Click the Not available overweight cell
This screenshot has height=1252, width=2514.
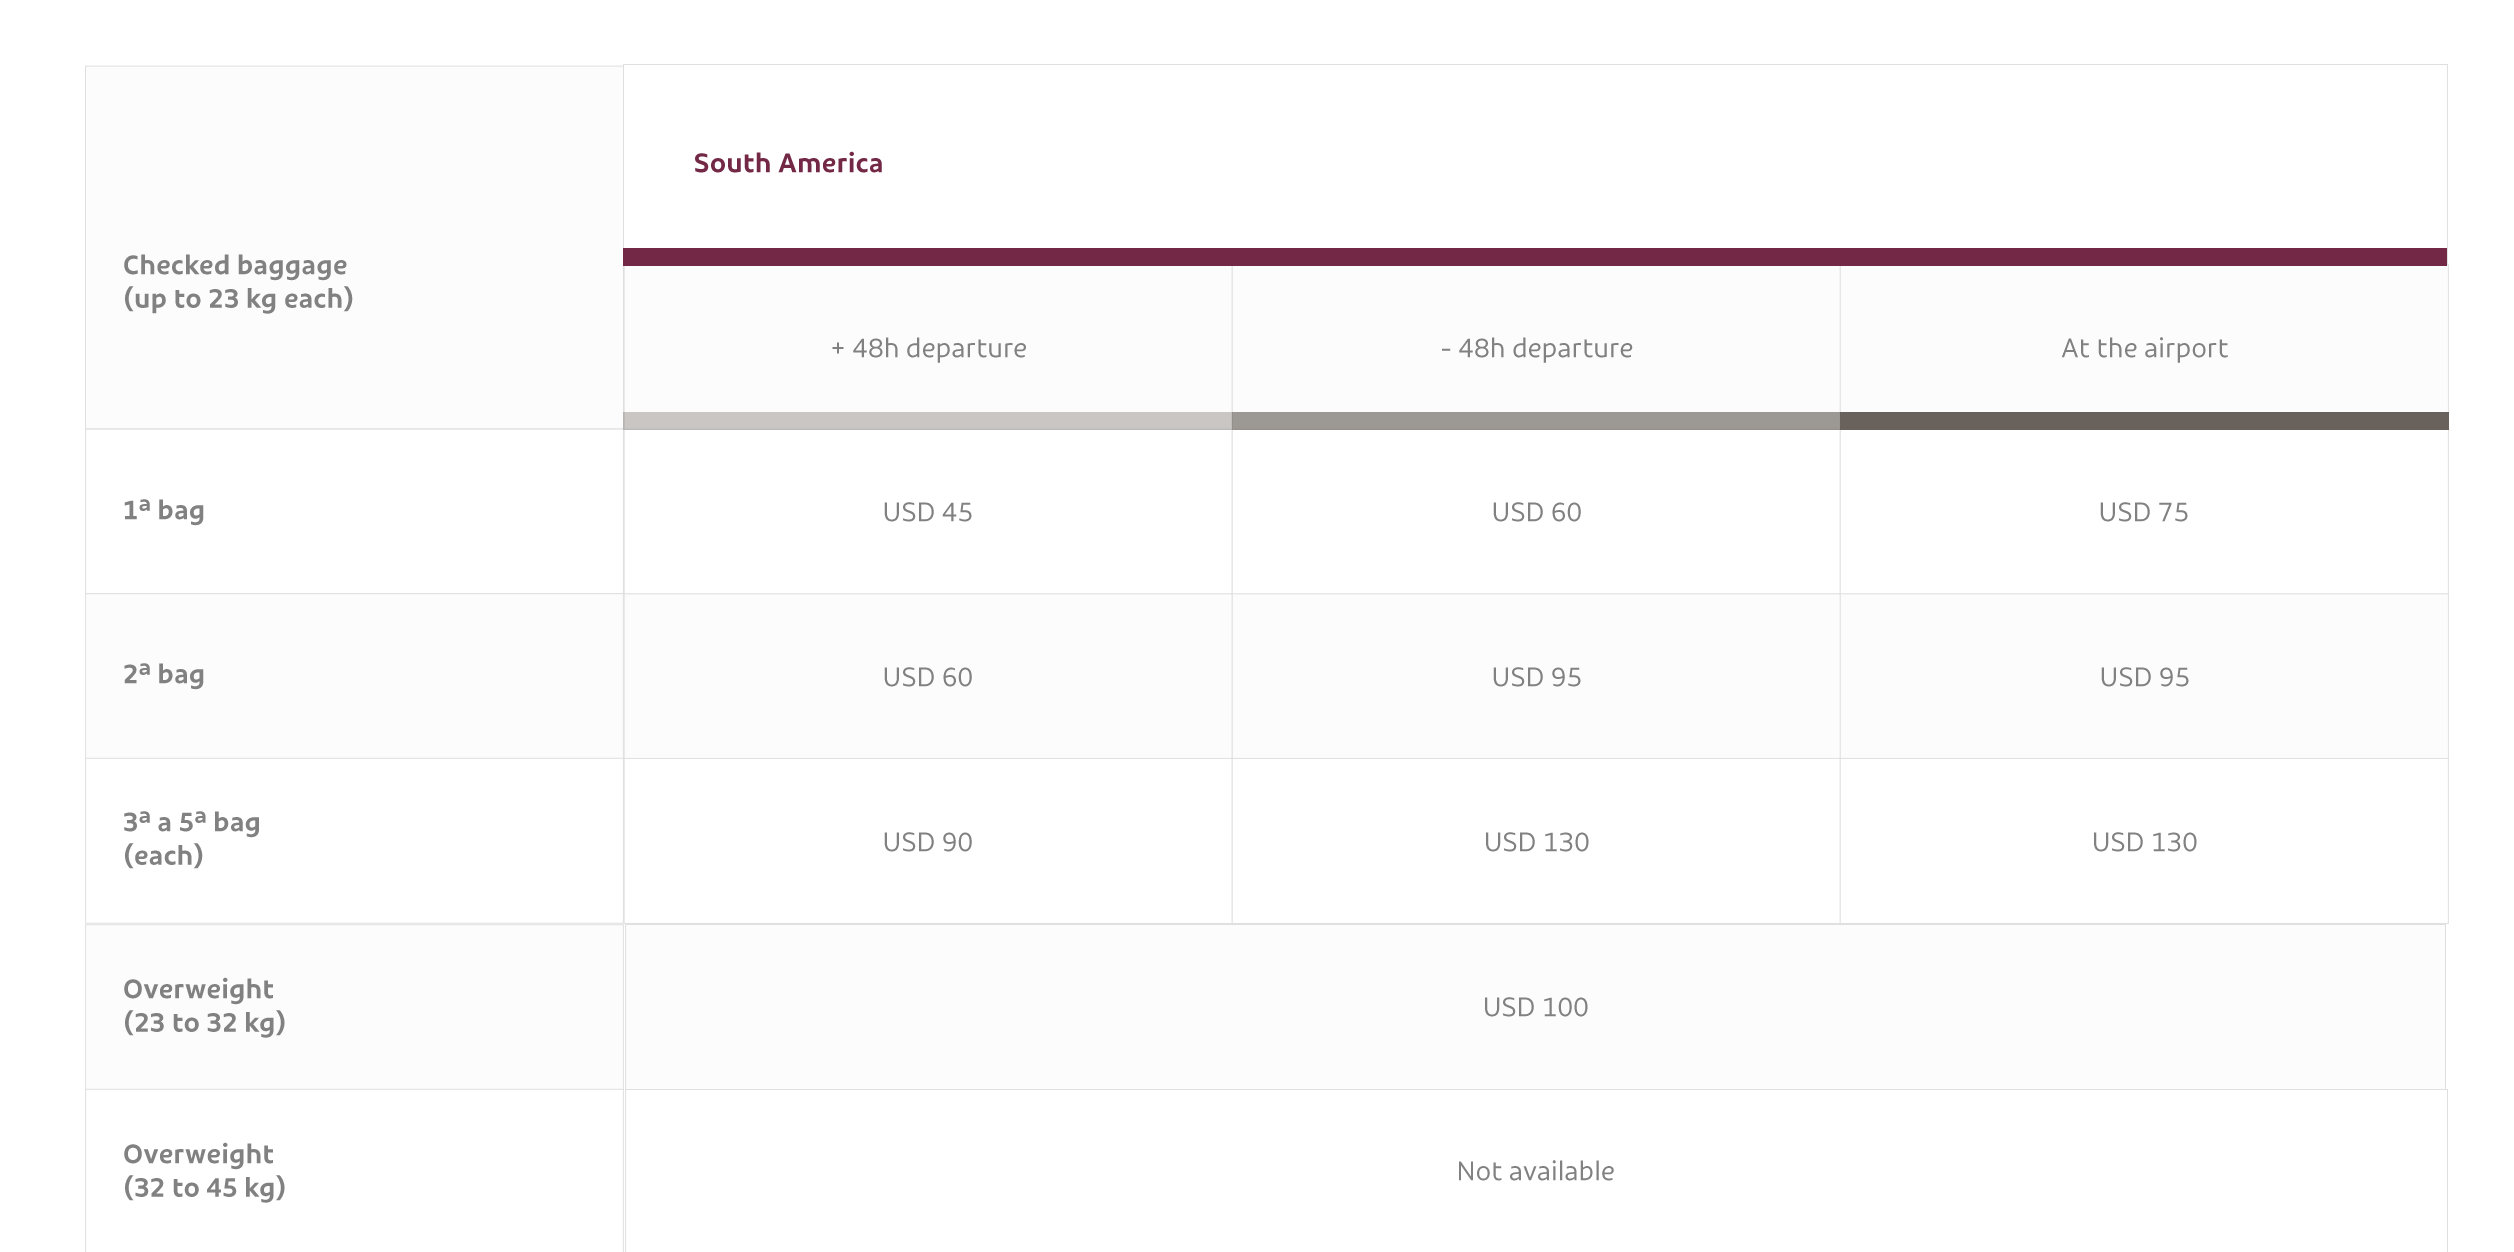coord(1535,1171)
